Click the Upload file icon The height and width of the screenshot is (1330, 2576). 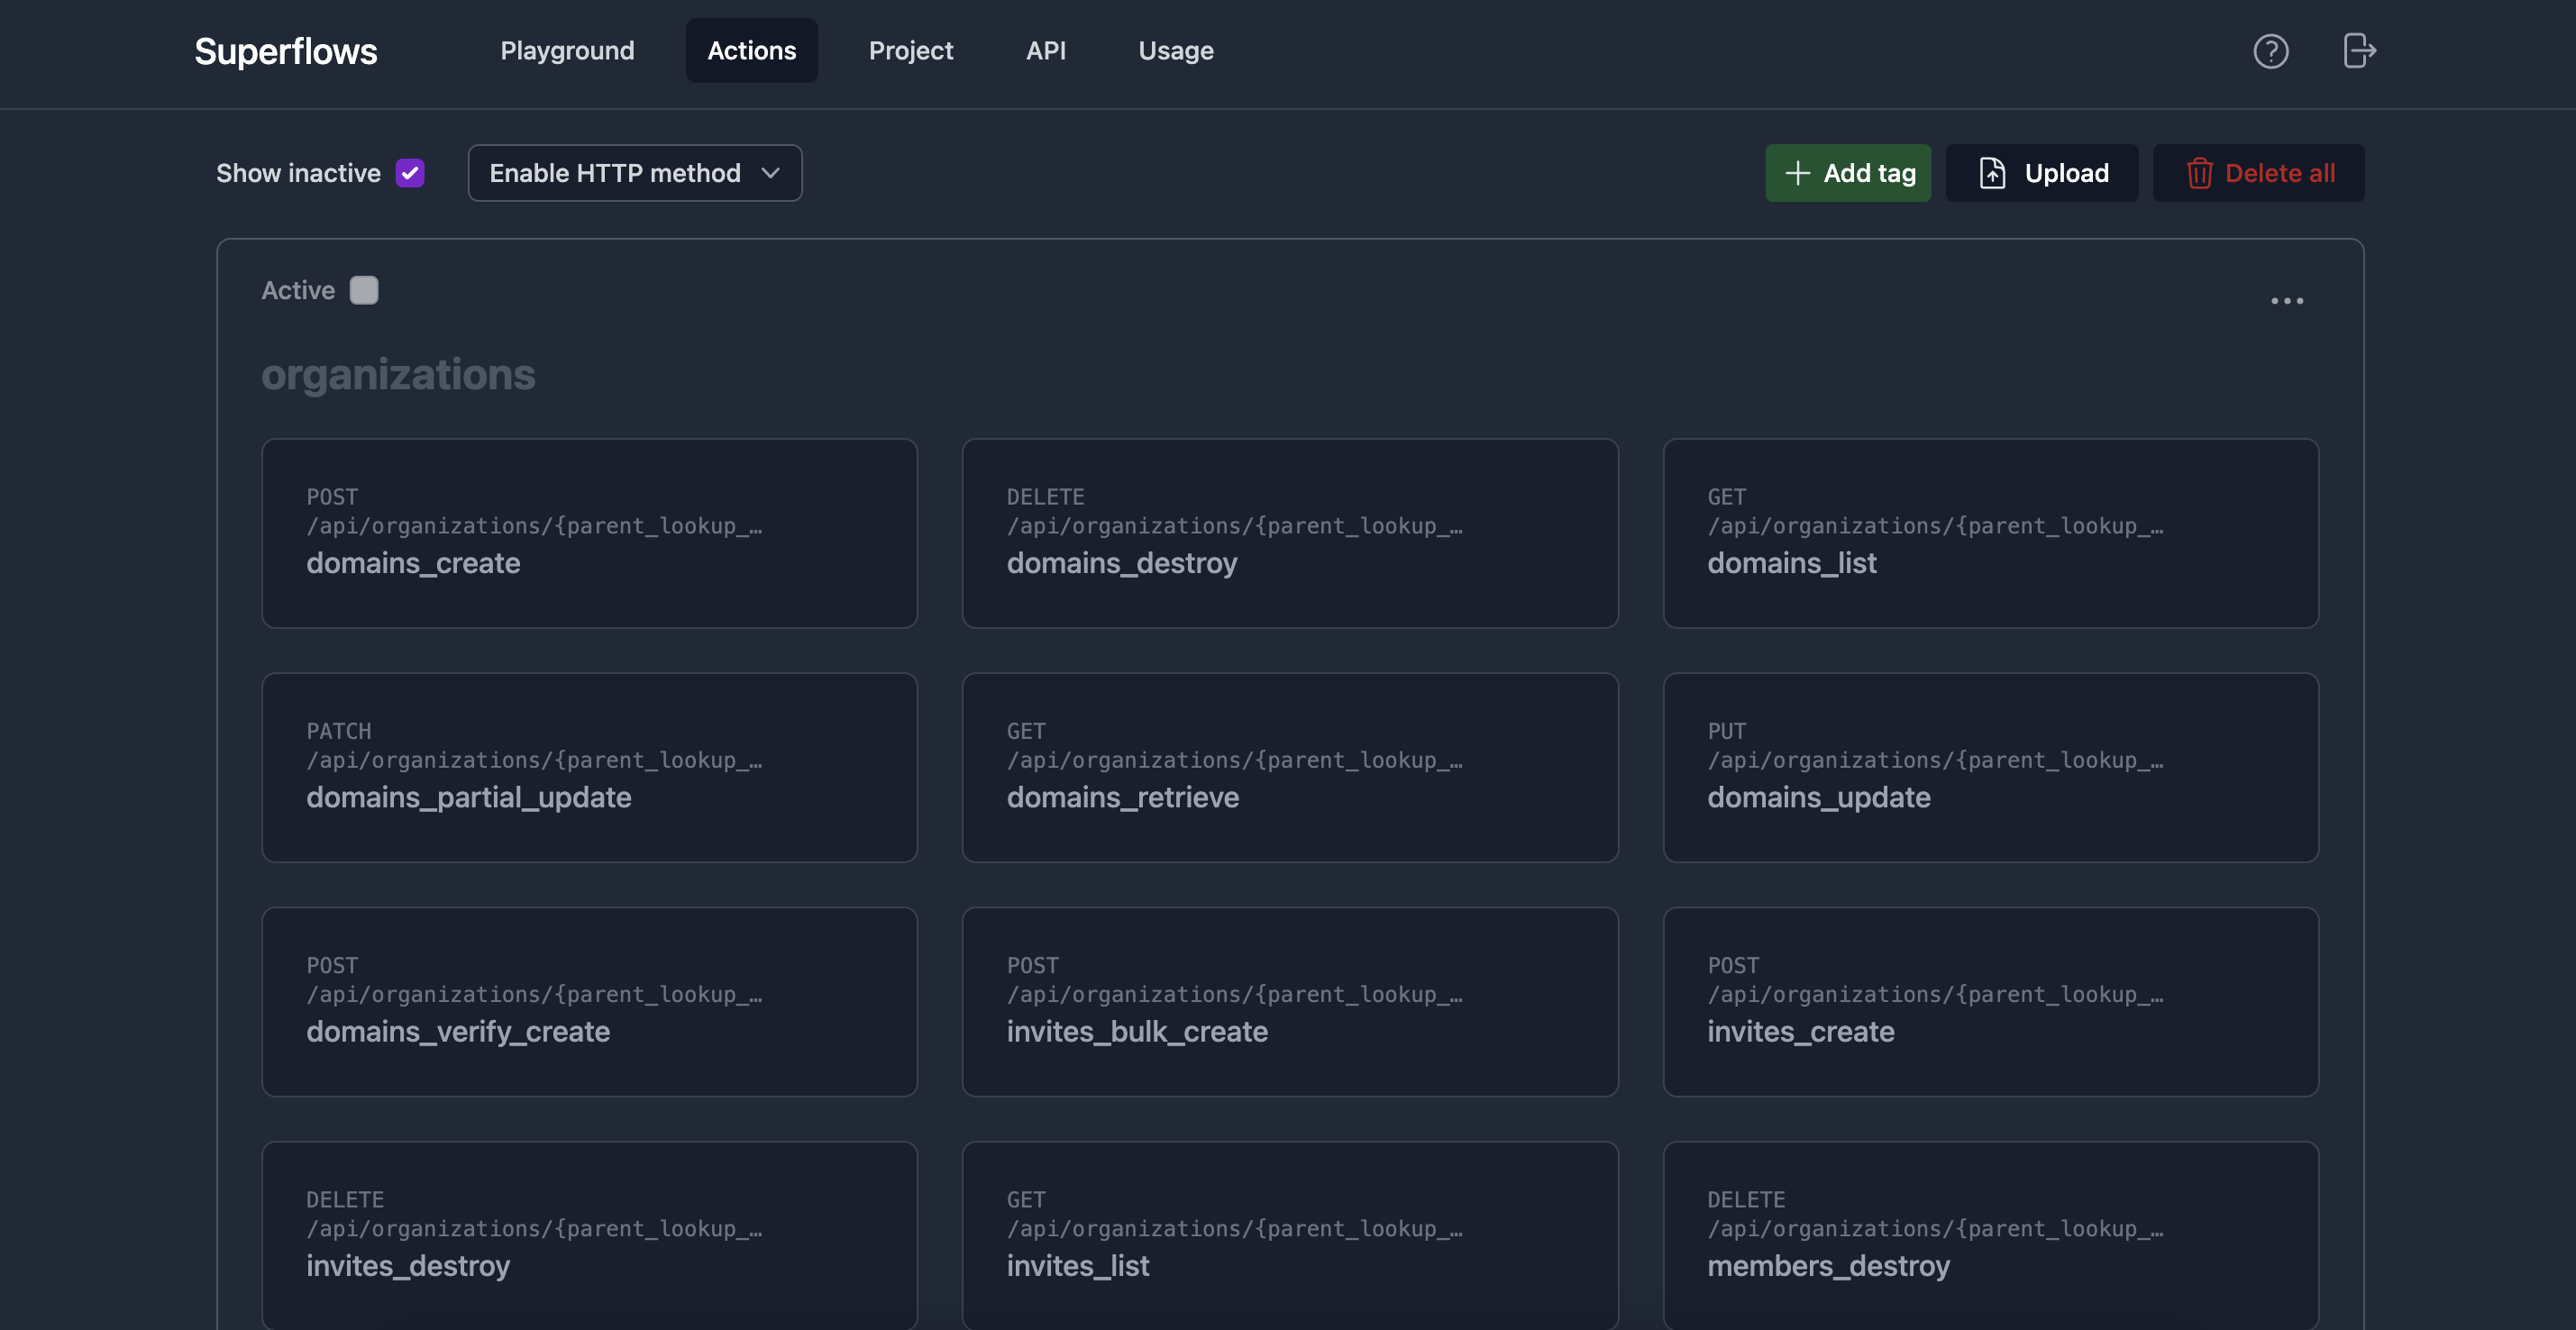pos(1991,171)
